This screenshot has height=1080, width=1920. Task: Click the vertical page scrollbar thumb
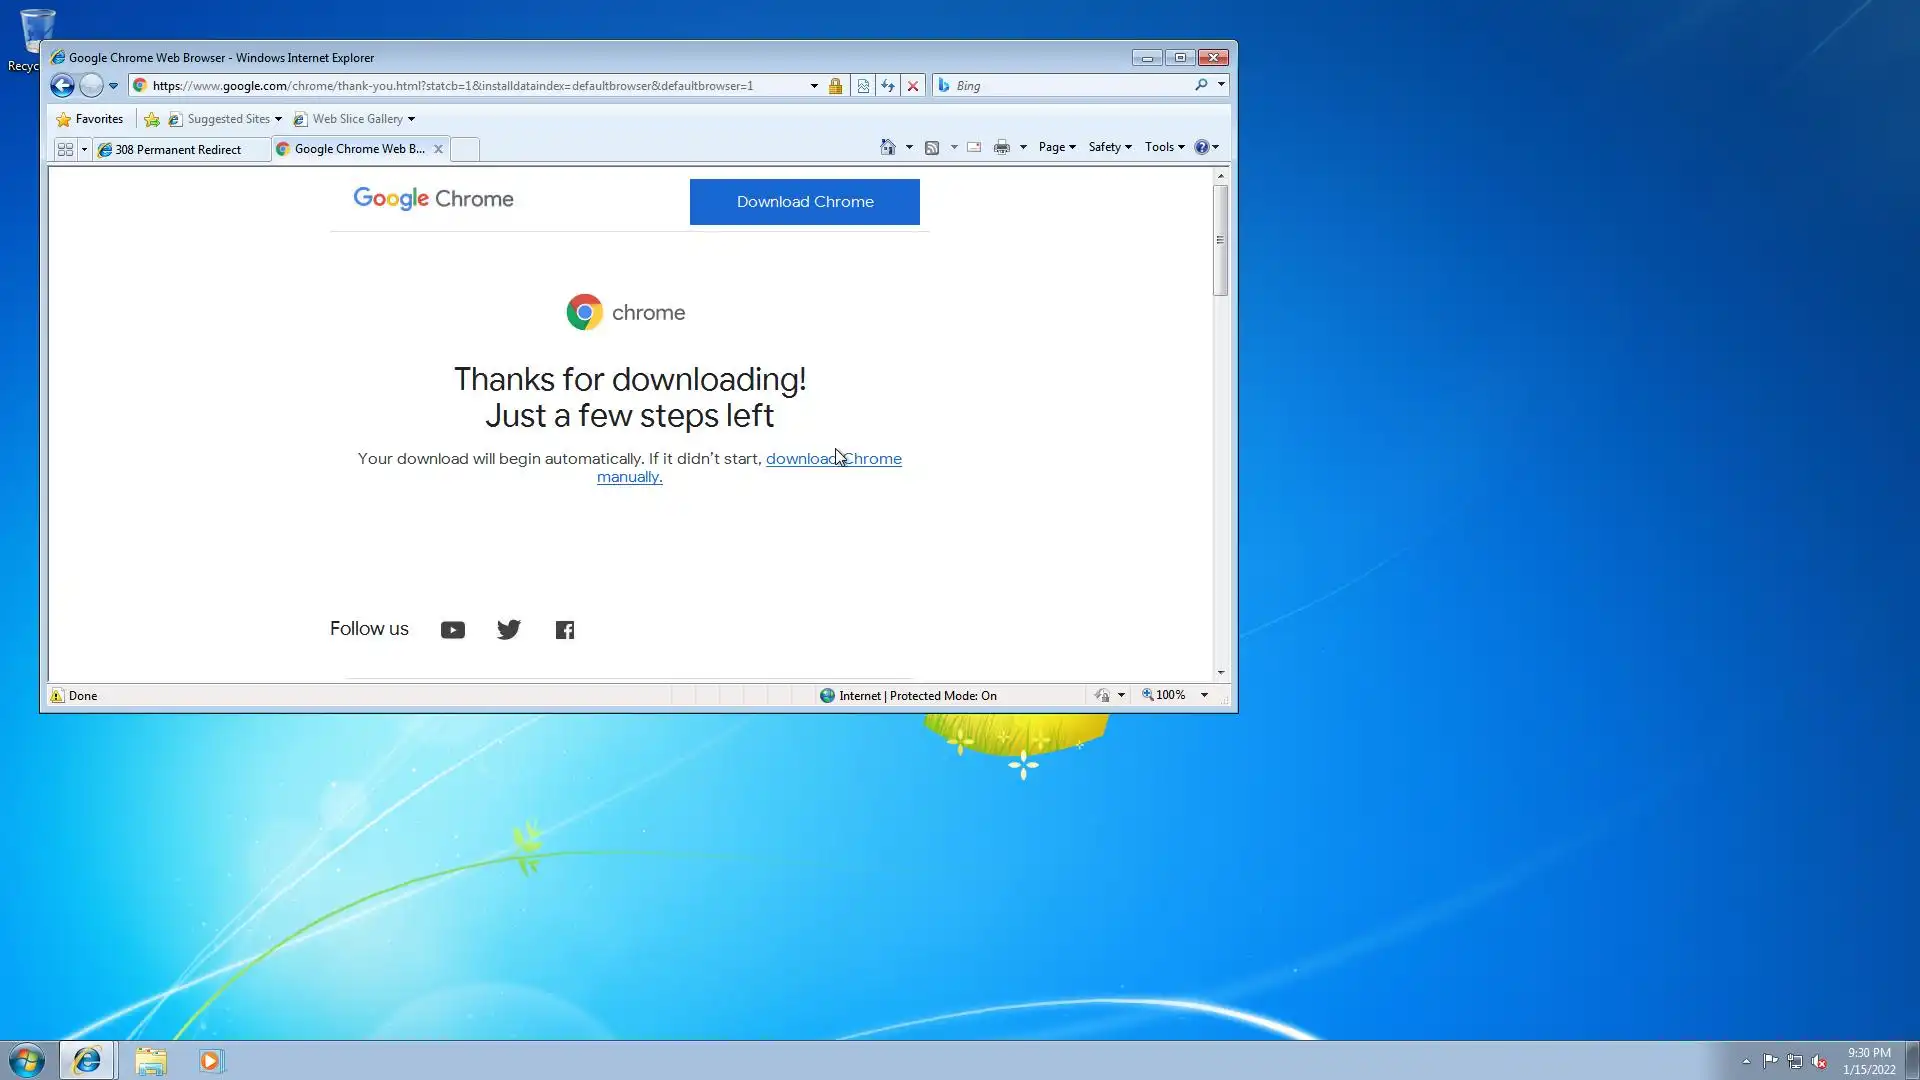pos(1220,240)
